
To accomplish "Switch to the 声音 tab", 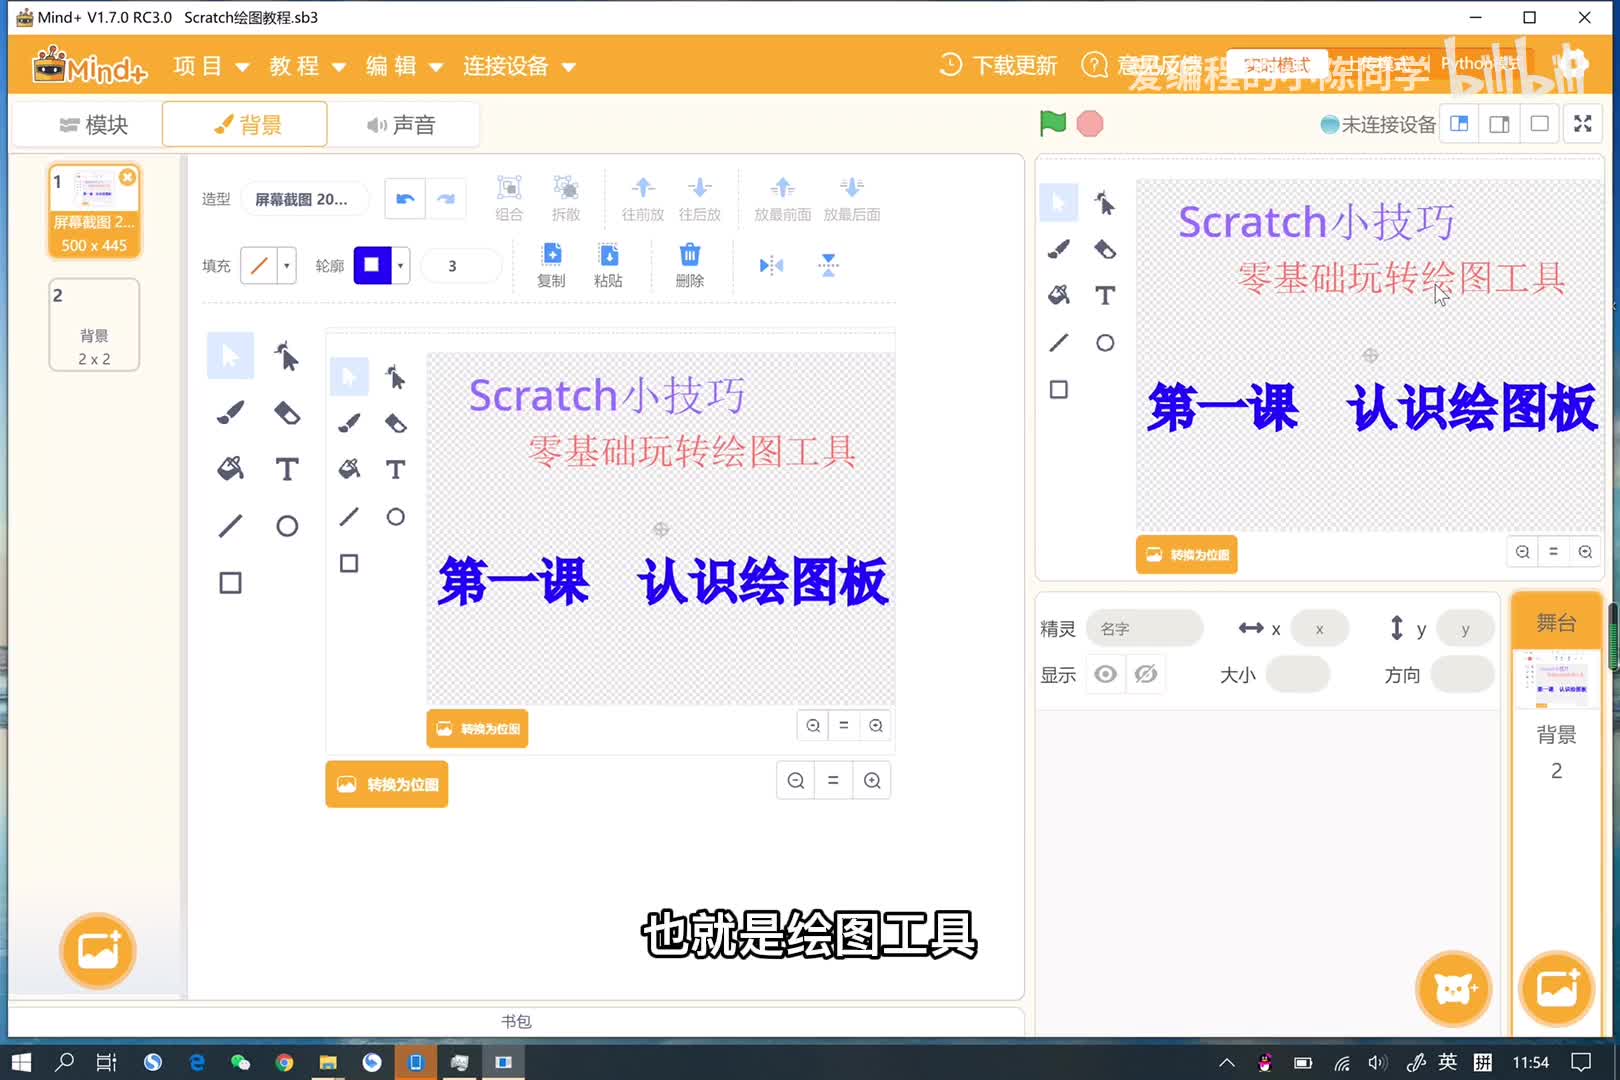I will [x=401, y=125].
